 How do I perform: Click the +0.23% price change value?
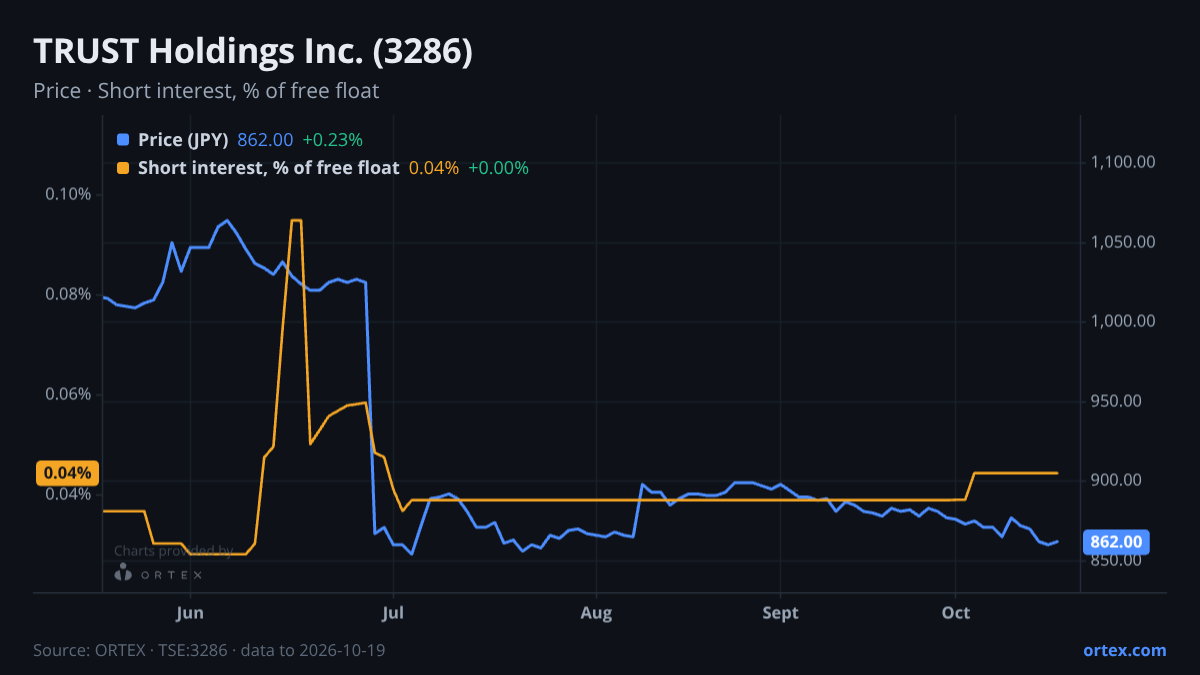pos(333,140)
